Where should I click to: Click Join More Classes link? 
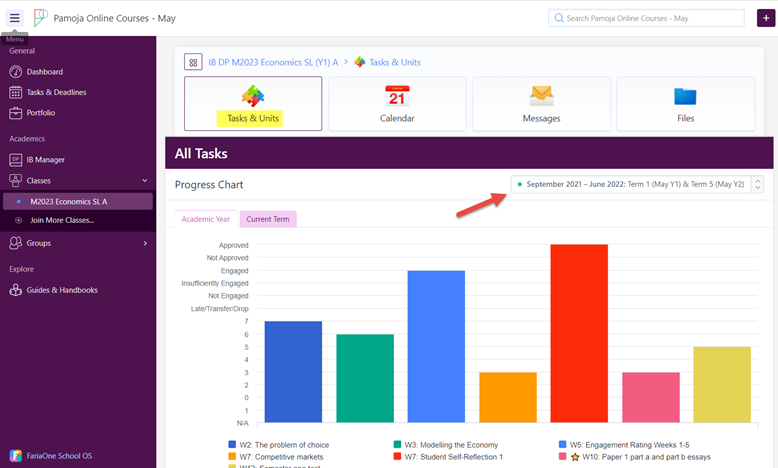tap(62, 220)
